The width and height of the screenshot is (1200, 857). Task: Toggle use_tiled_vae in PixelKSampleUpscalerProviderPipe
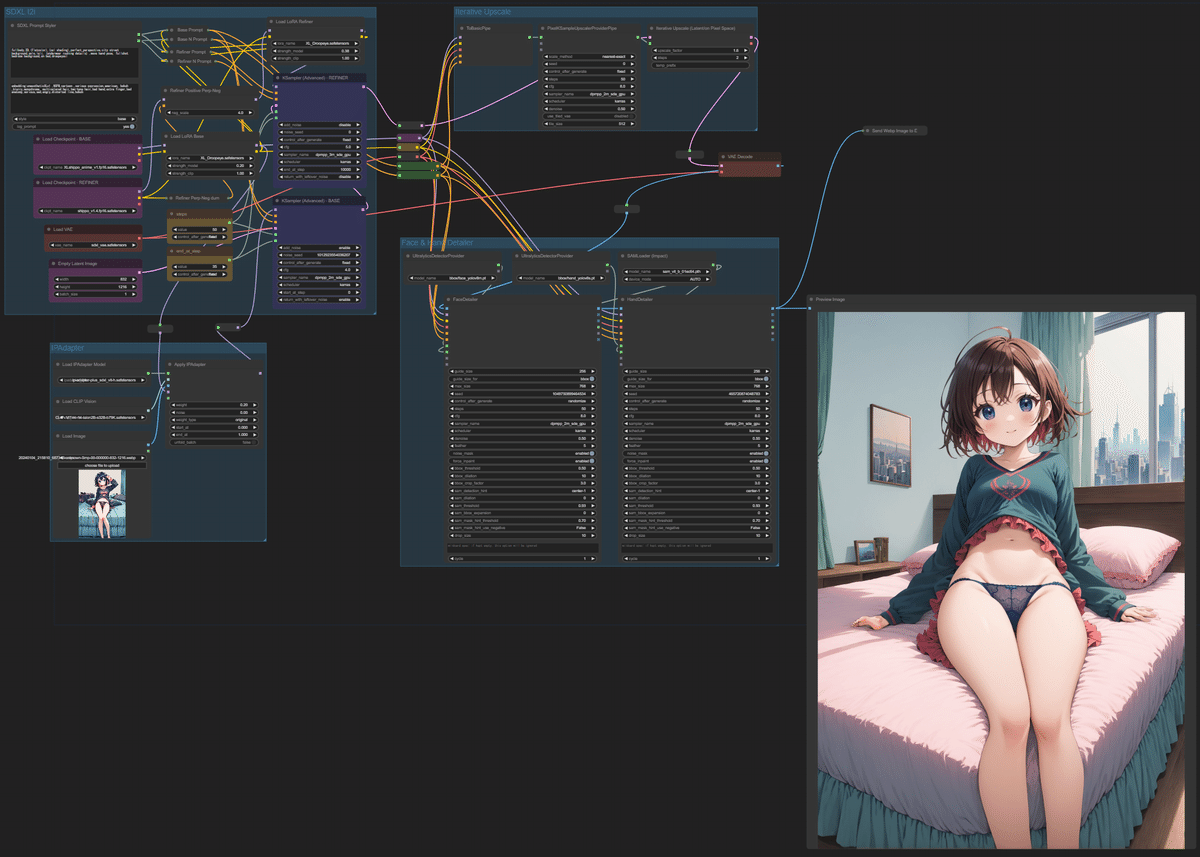click(x=589, y=116)
